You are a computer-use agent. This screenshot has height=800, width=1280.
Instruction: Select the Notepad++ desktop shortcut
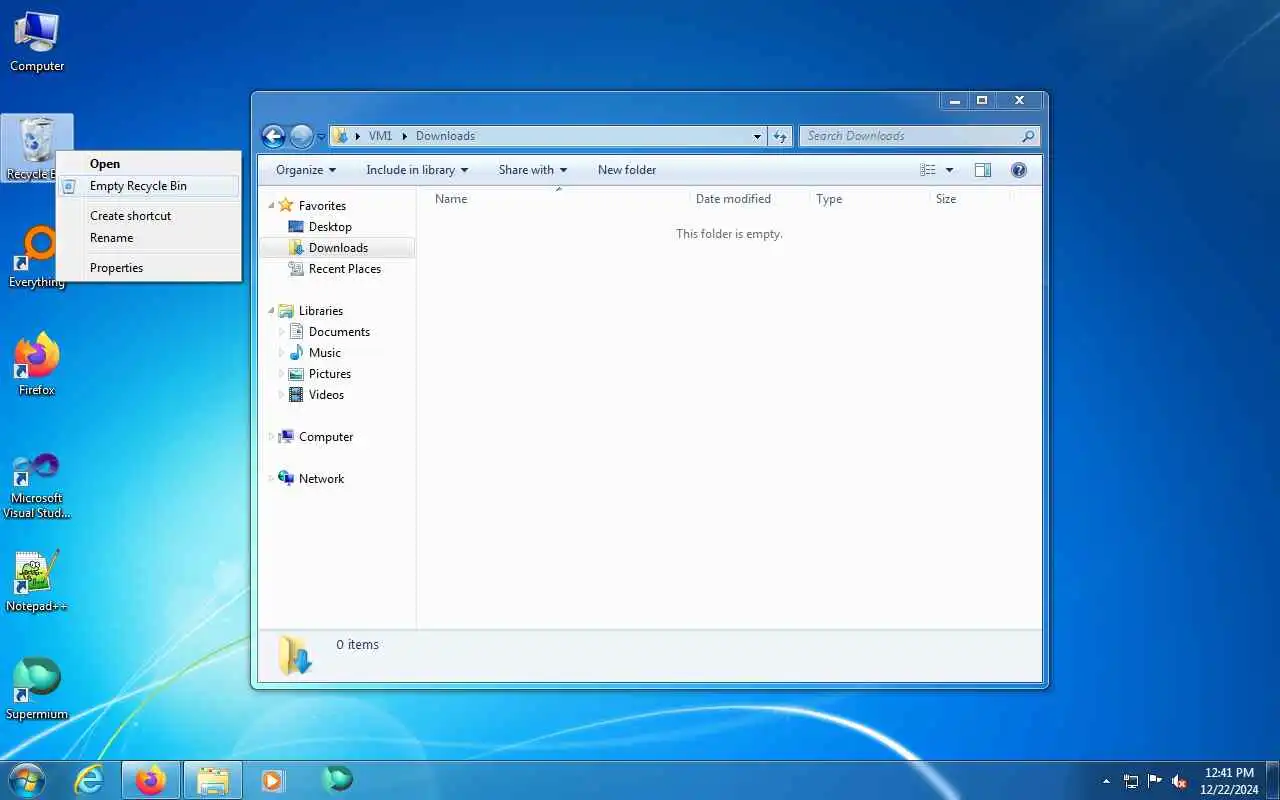pos(37,581)
